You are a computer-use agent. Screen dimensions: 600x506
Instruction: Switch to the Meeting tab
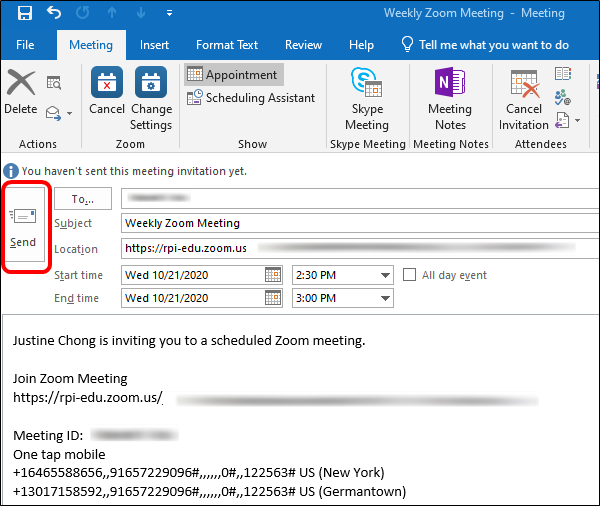(91, 45)
